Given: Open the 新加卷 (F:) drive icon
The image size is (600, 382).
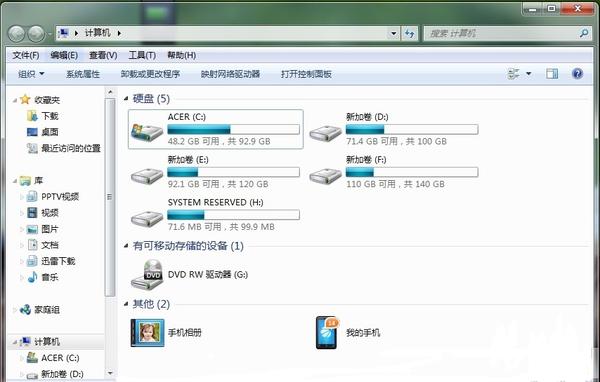Looking at the screenshot, I should pyautogui.click(x=325, y=176).
